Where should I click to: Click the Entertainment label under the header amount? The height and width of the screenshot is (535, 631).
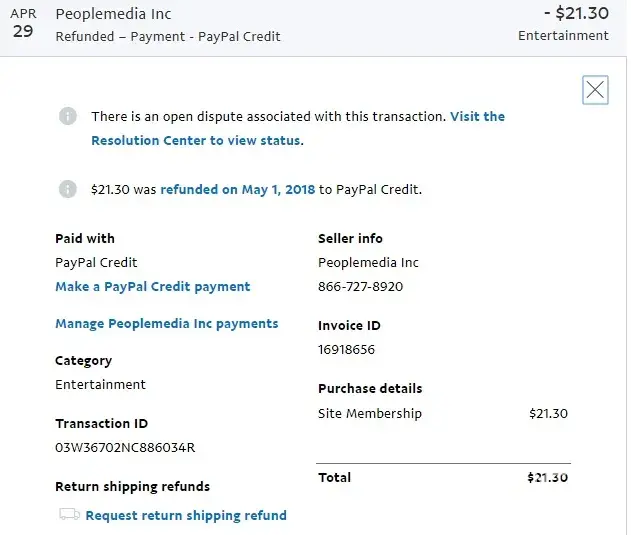click(x=563, y=36)
